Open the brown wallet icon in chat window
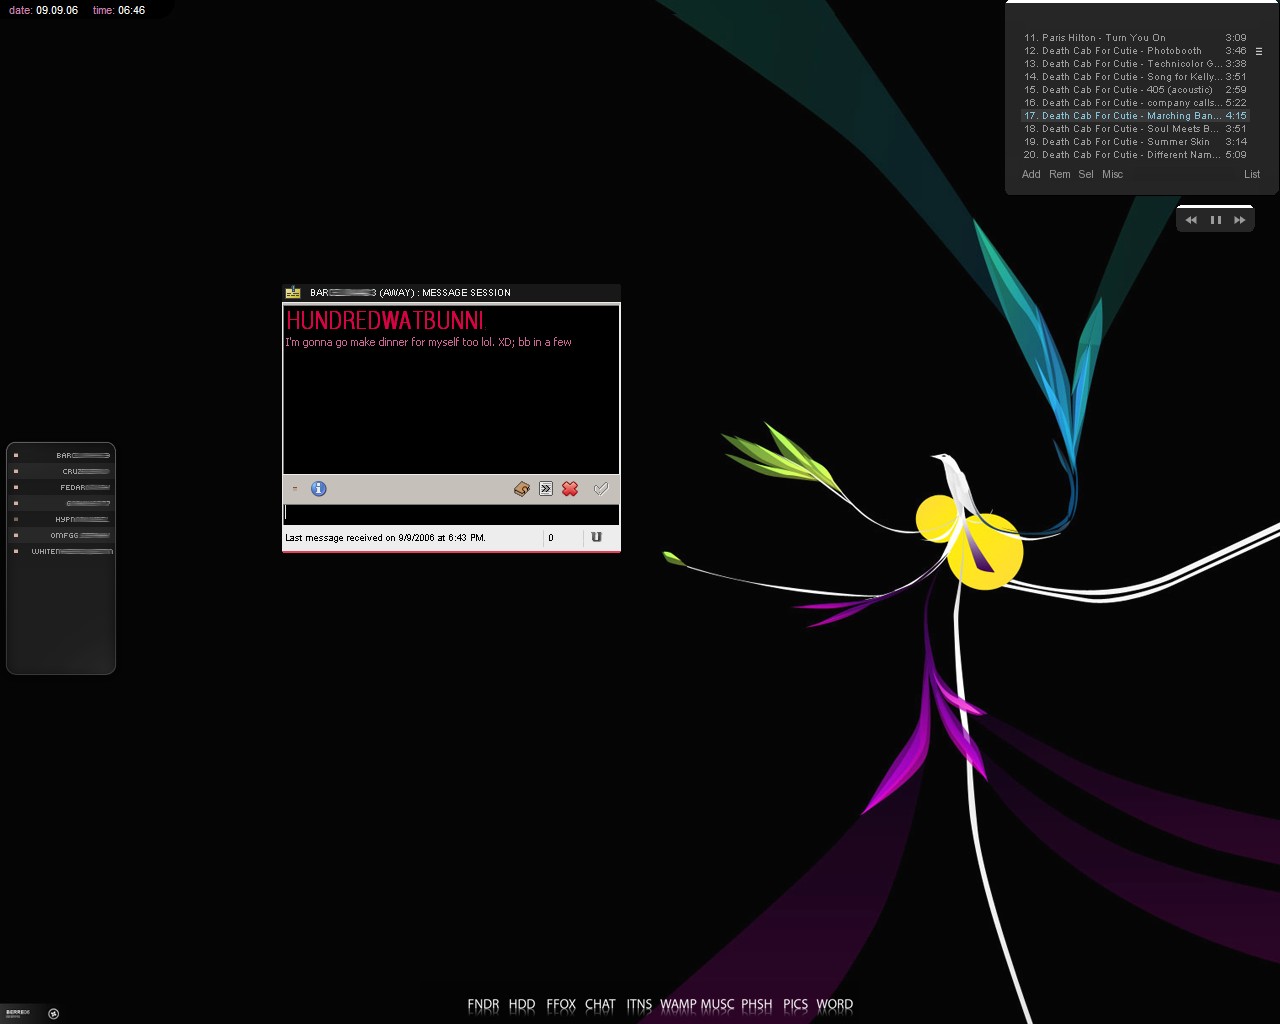The width and height of the screenshot is (1280, 1024). click(x=522, y=489)
